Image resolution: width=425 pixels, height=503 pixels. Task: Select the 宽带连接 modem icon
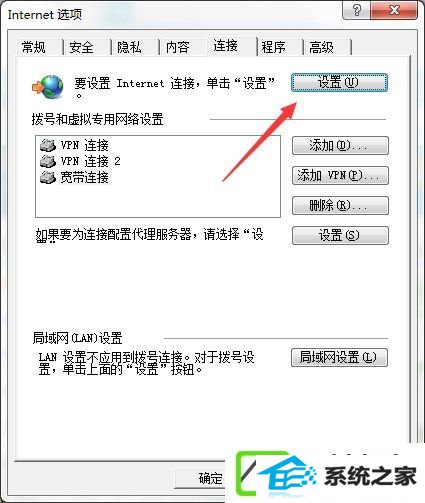click(48, 177)
